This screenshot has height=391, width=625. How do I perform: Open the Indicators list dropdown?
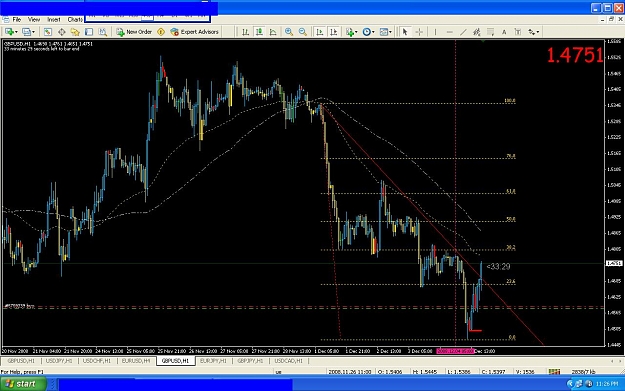point(351,32)
